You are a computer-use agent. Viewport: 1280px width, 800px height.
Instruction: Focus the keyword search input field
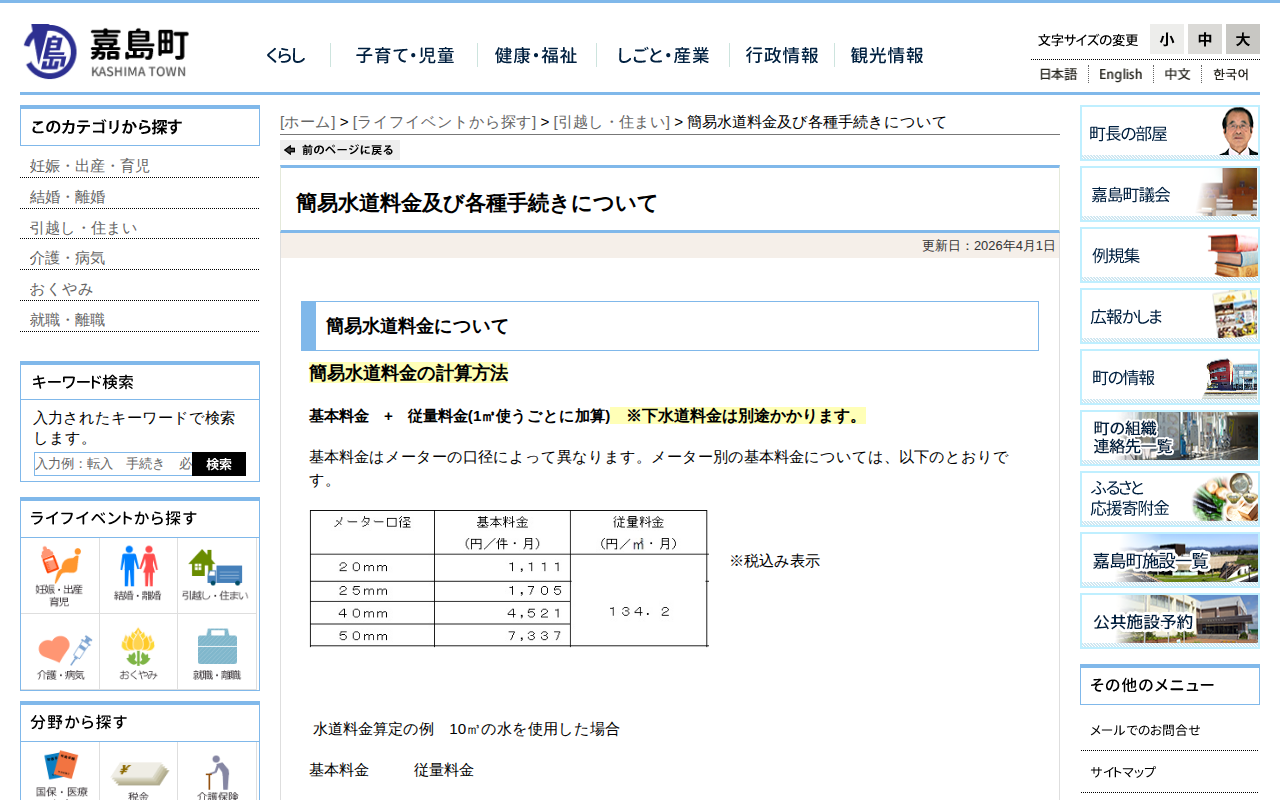pos(113,464)
